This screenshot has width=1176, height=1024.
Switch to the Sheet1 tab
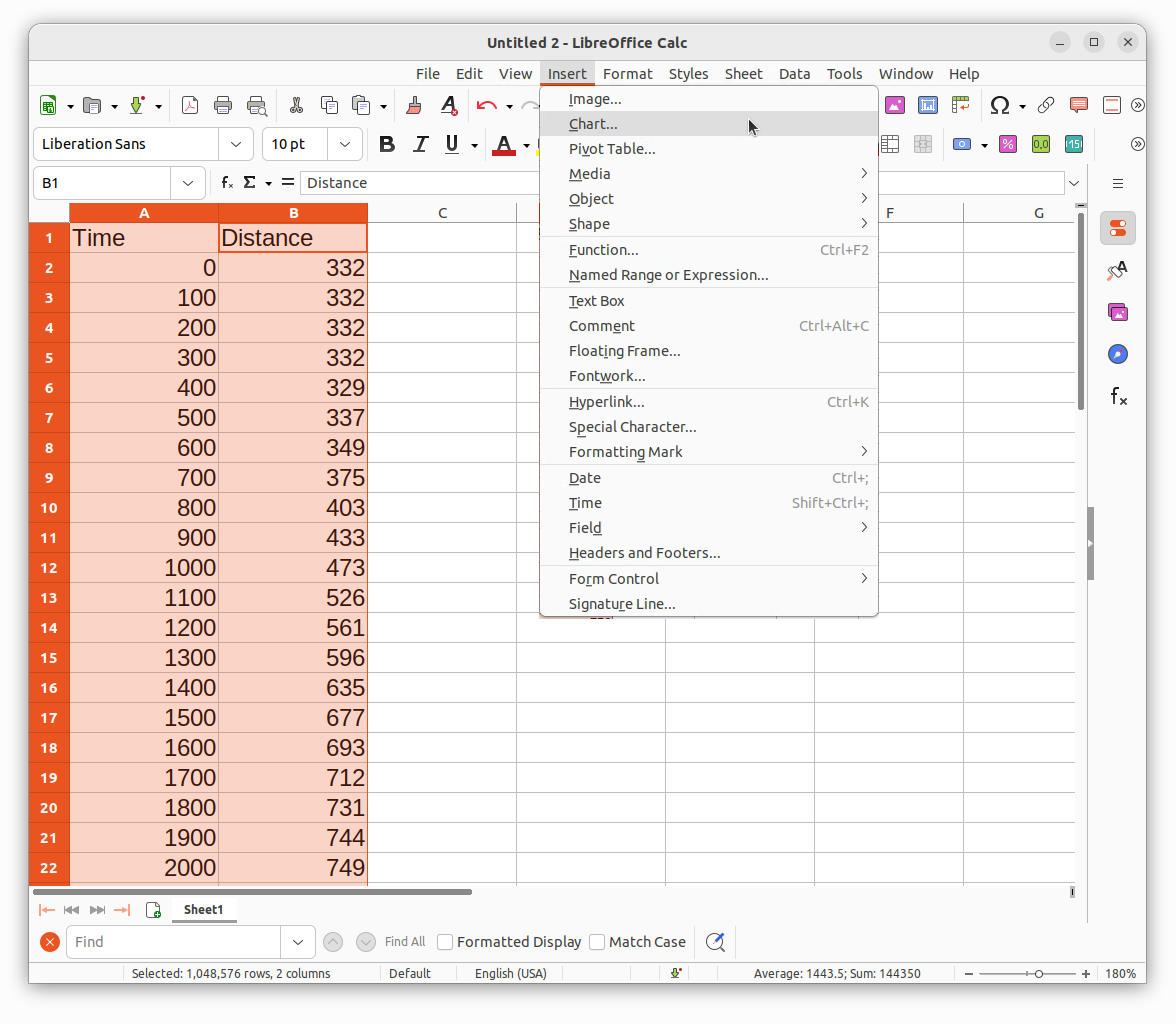pyautogui.click(x=203, y=909)
